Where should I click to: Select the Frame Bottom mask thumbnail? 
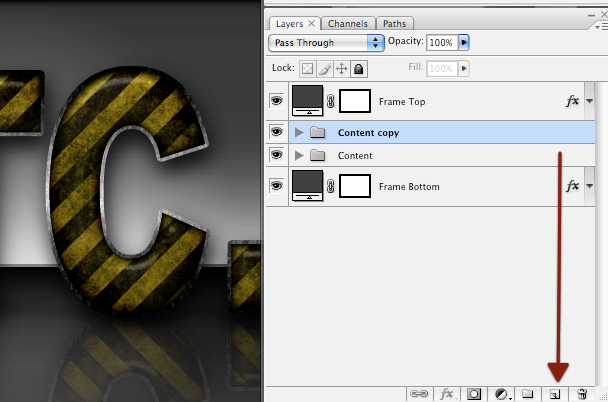point(355,186)
